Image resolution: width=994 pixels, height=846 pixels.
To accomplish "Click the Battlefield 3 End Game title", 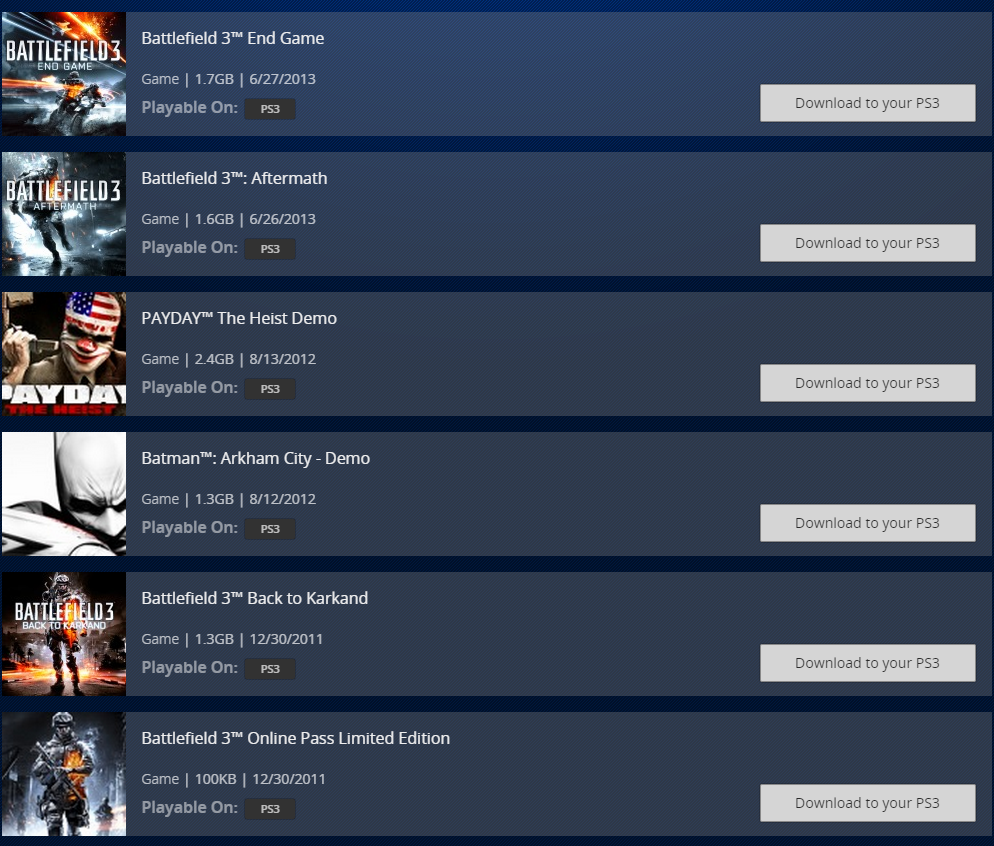I will coord(233,38).
